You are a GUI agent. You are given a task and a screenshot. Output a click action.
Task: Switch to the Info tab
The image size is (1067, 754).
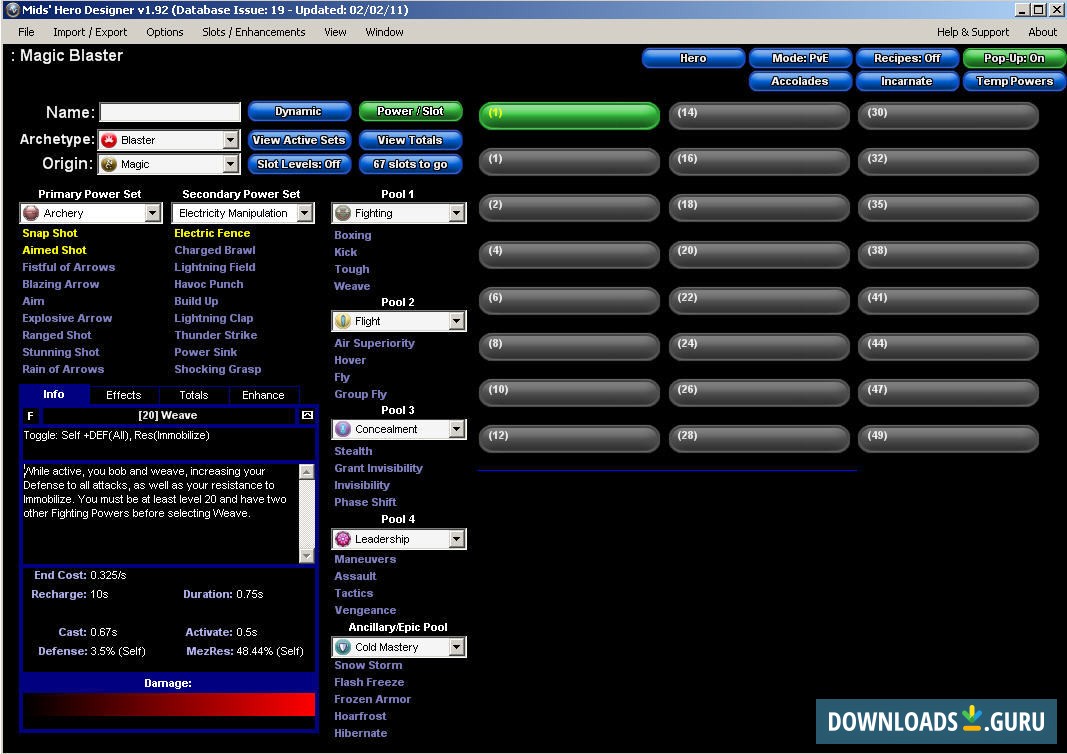(x=54, y=395)
